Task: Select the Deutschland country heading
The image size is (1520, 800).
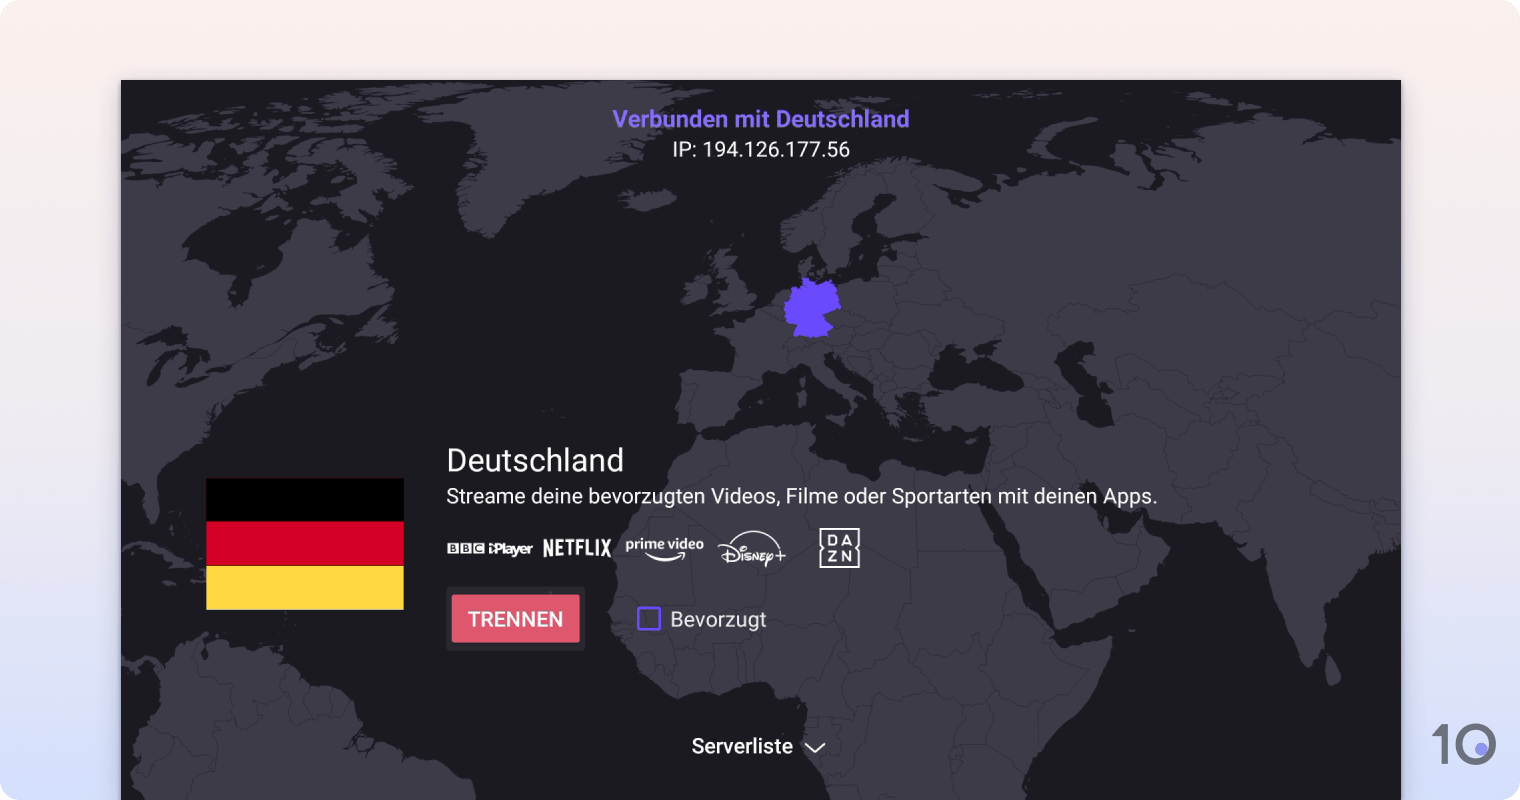Action: (535, 461)
